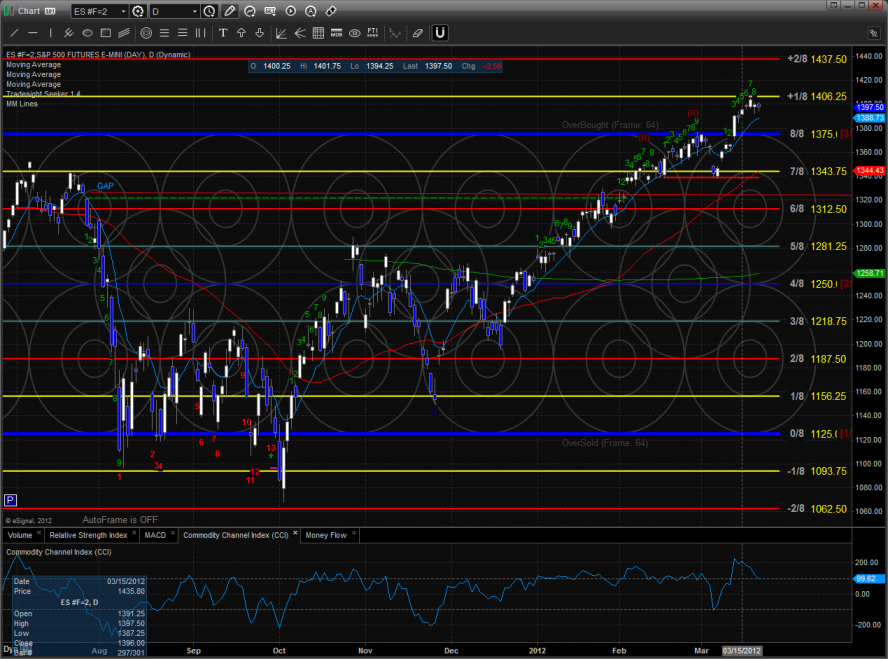
Task: Close the Money Flow tab
Action: 352,535
